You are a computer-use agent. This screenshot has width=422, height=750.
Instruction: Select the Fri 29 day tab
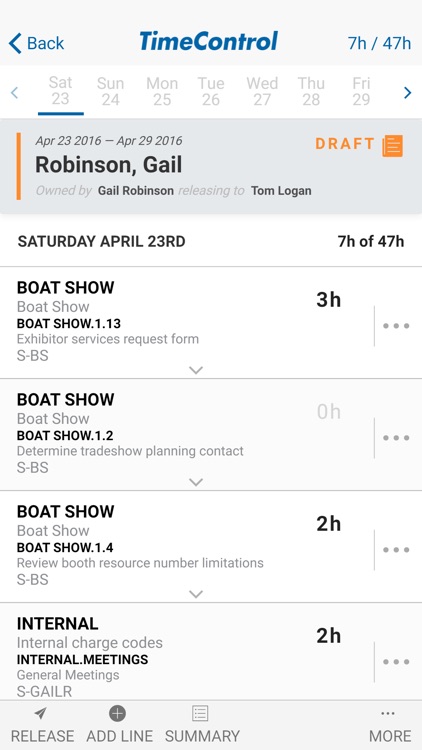pos(361,91)
